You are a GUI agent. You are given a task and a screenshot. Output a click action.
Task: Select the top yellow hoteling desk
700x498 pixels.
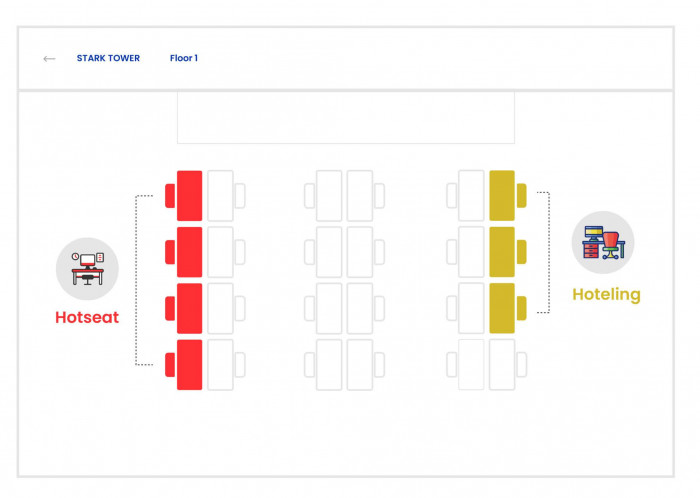pos(502,195)
